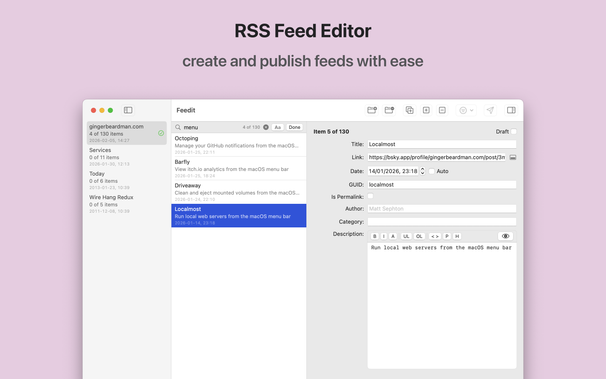This screenshot has height=379, width=606.
Task: Insert code tag with < > button
Action: coord(435,236)
